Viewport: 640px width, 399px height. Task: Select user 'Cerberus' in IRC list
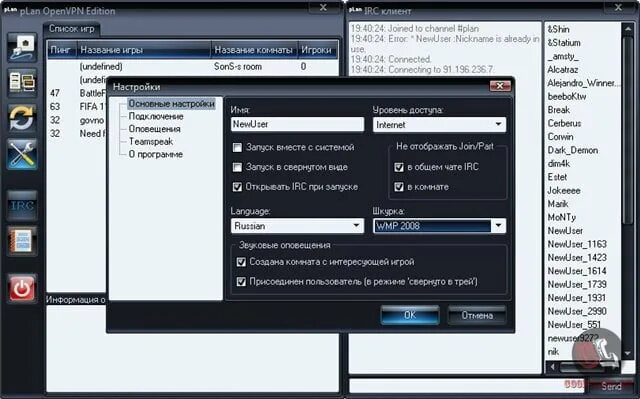coord(564,123)
